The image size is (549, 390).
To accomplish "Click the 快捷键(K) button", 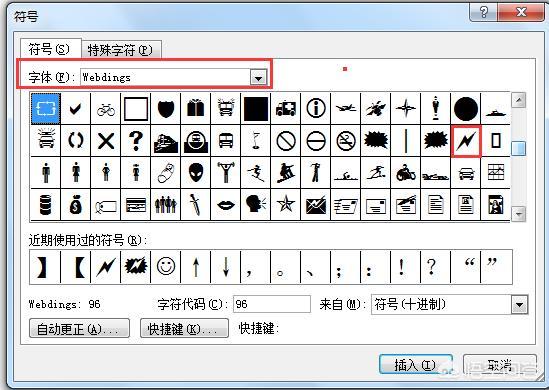I will pos(184,328).
